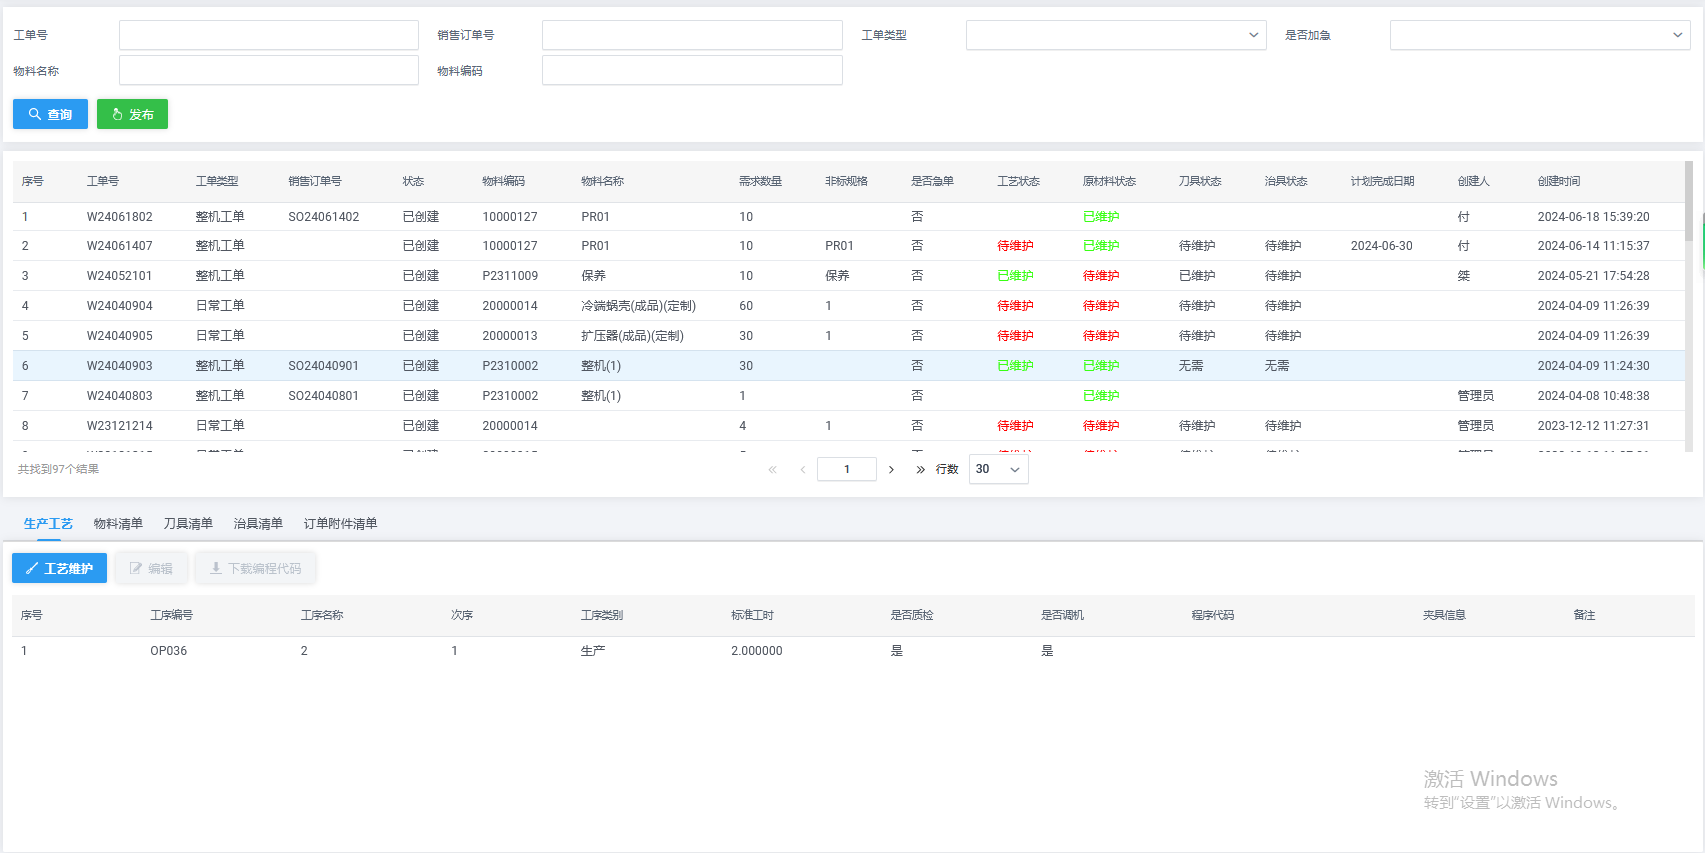This screenshot has width=1705, height=853.
Task: Click material code P2311009
Action: point(510,276)
